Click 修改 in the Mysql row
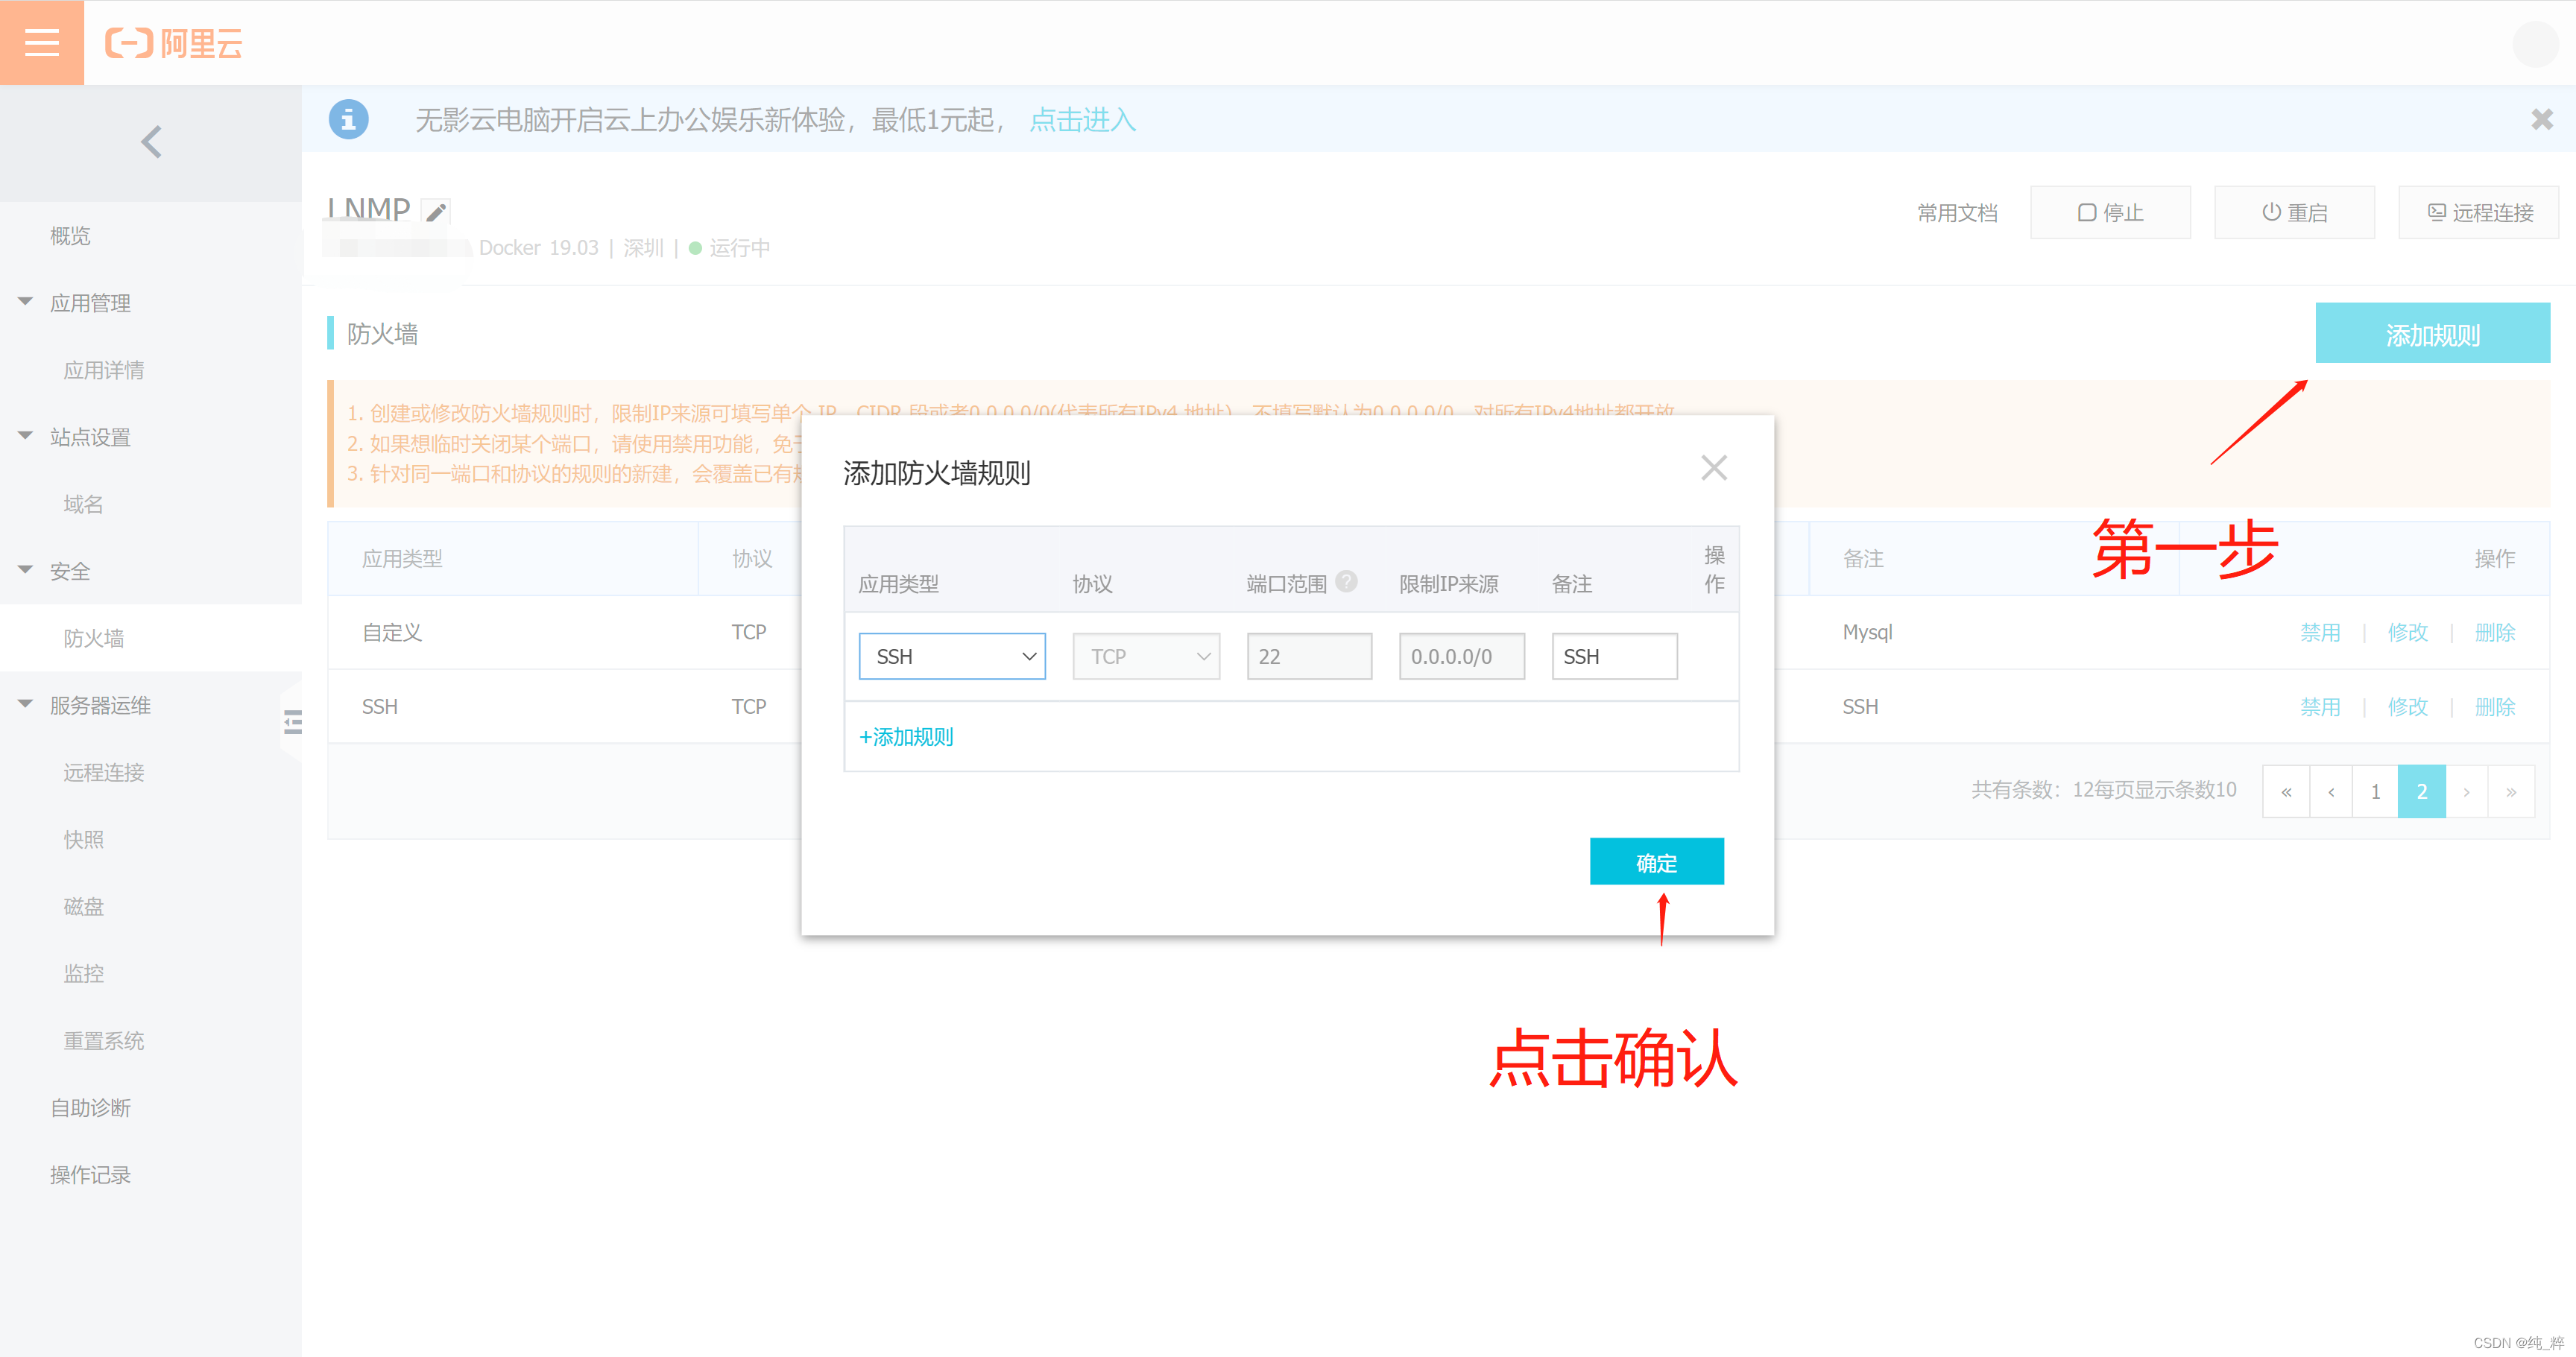 pos(2407,632)
